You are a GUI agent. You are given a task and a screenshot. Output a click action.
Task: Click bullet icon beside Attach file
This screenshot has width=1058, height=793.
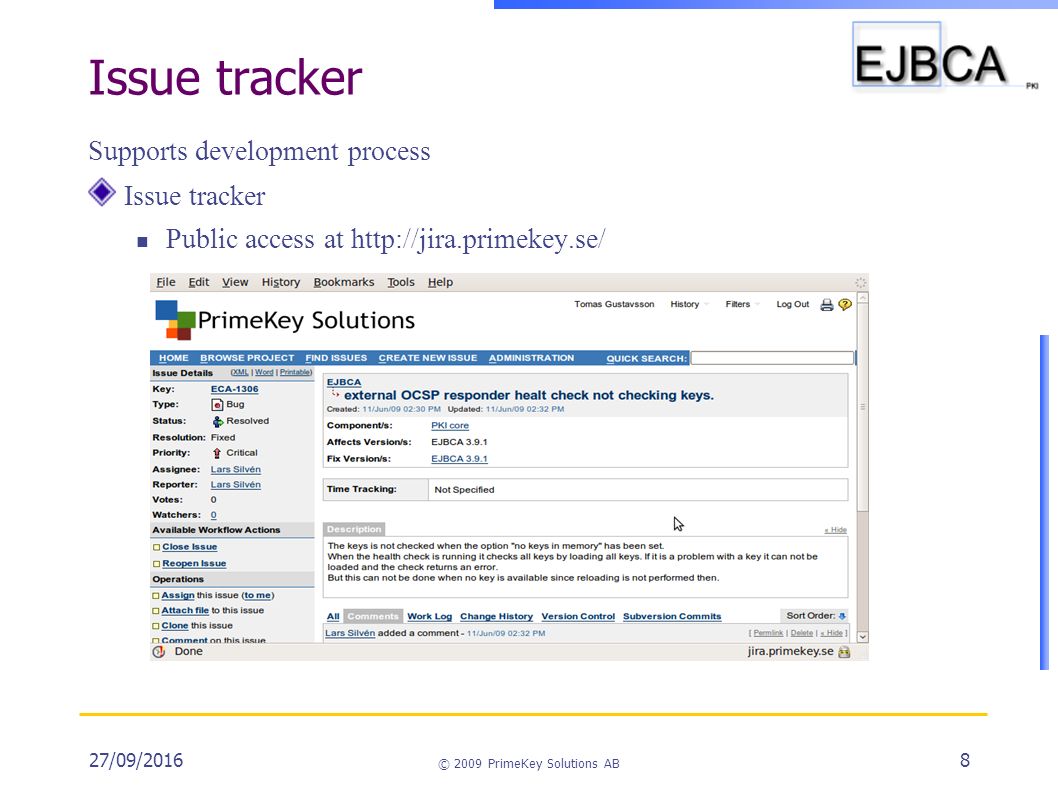coord(156,611)
